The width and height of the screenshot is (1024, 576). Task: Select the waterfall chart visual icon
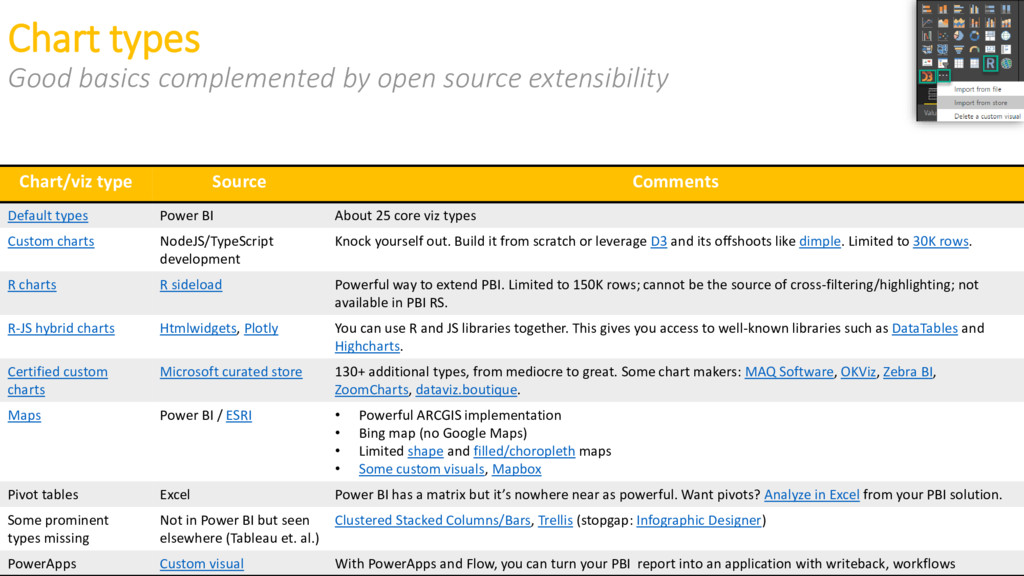927,36
